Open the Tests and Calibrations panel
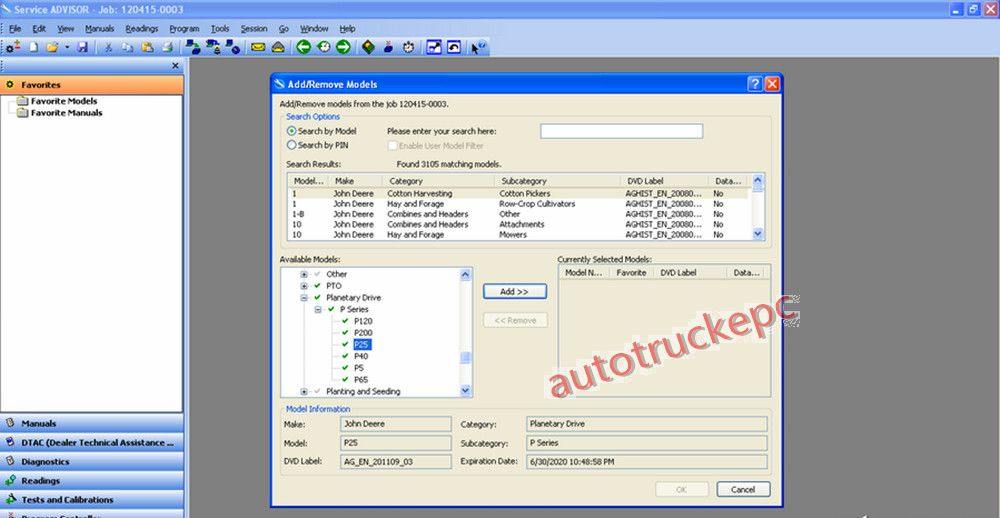Viewport: 1000px width, 518px height. (x=92, y=500)
